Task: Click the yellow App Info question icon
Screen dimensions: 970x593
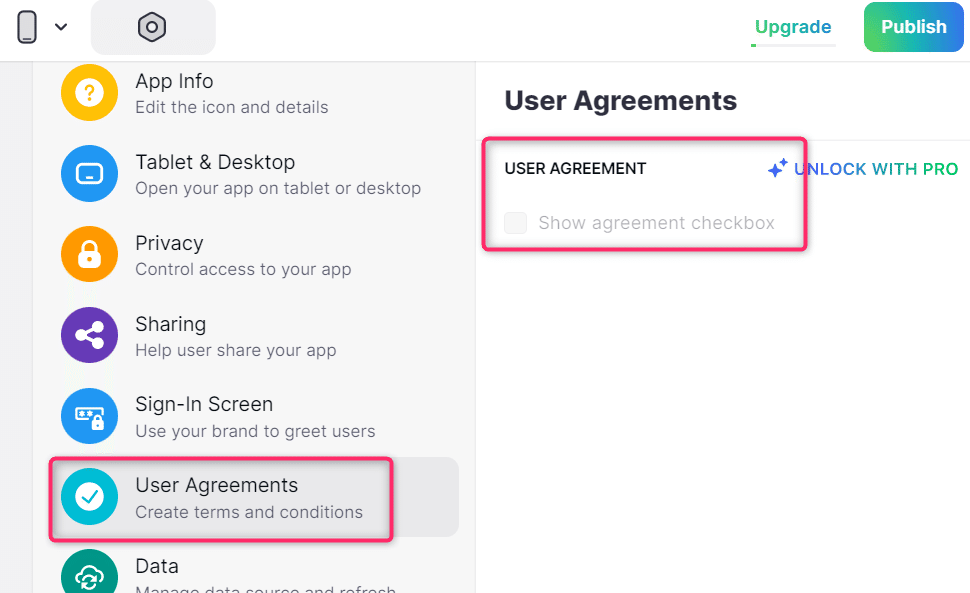Action: pyautogui.click(x=90, y=93)
